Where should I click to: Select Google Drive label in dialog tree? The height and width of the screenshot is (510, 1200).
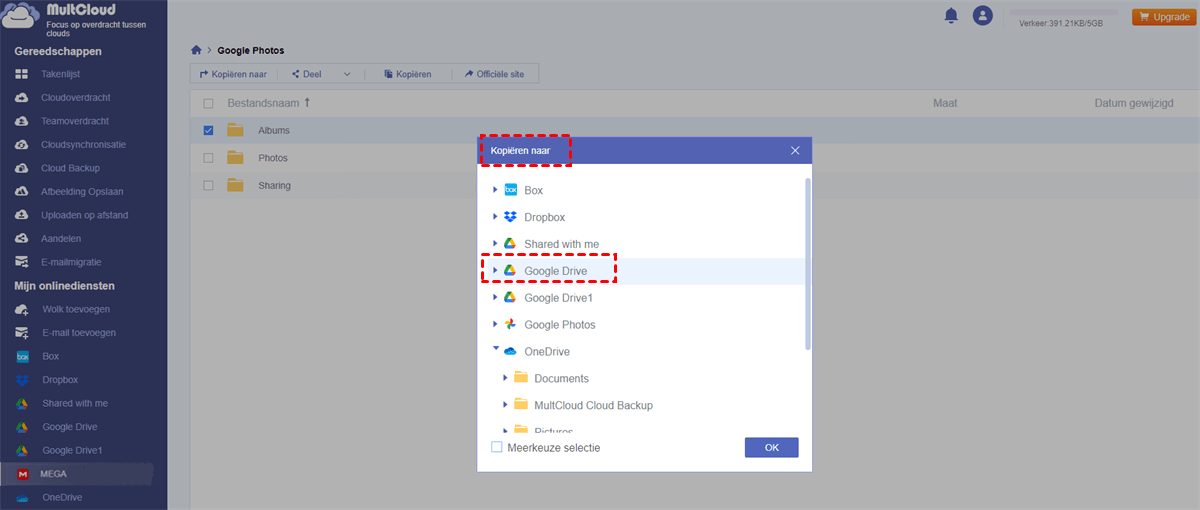coord(555,271)
